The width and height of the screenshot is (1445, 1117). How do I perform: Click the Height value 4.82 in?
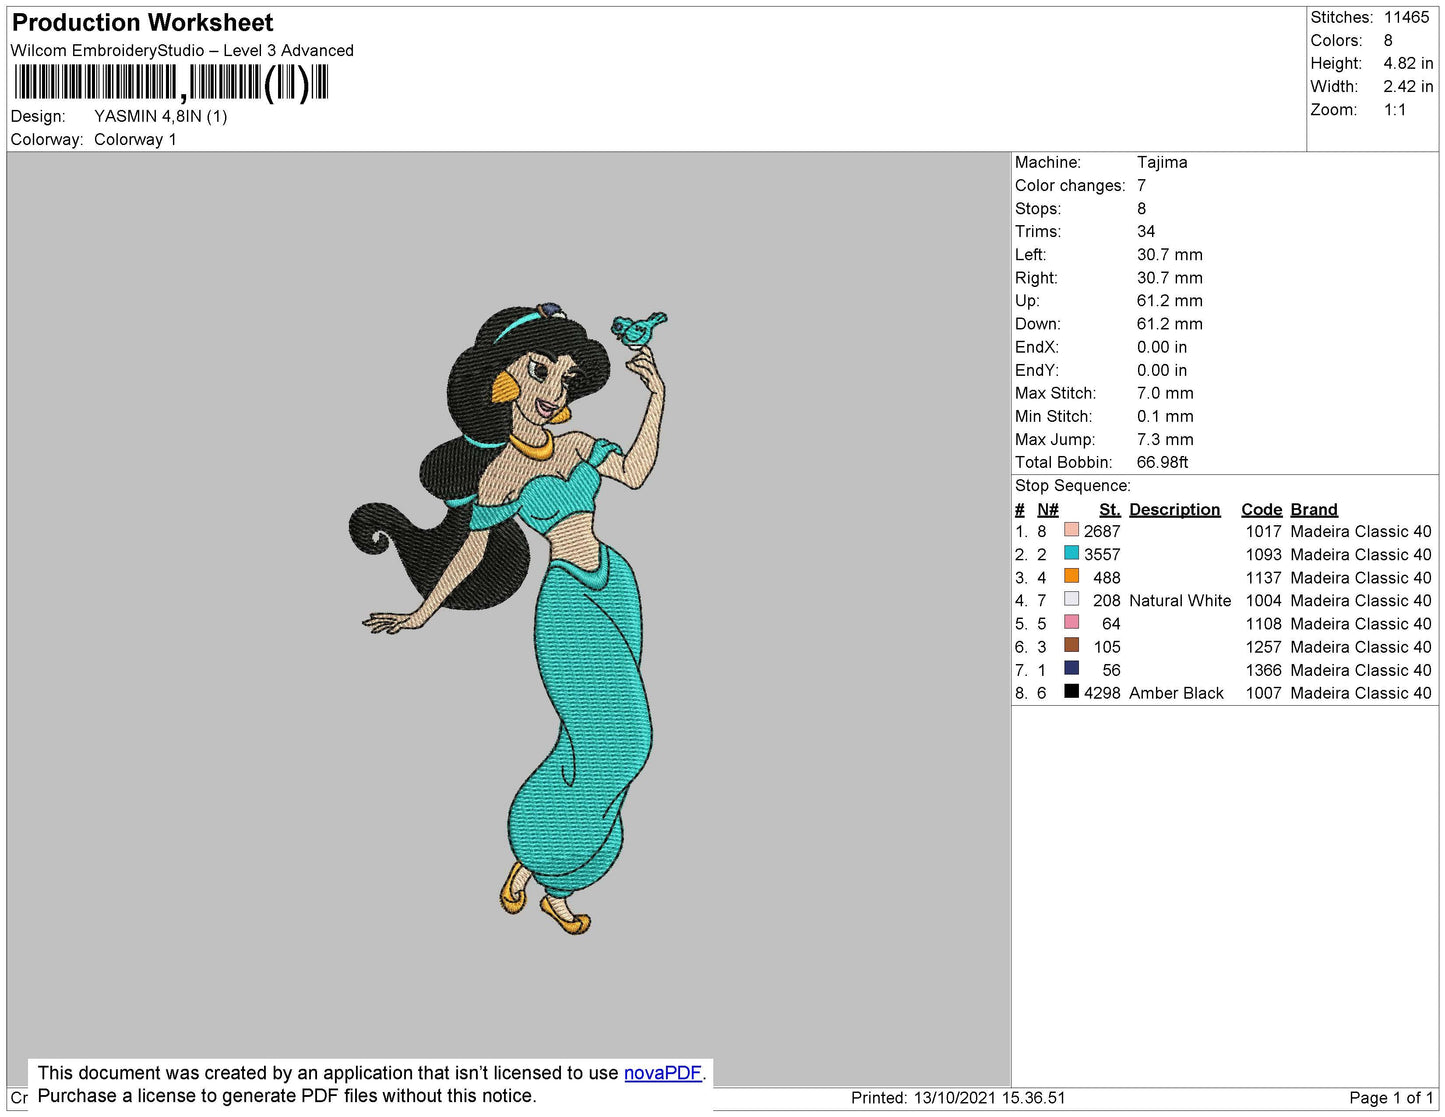click(1408, 63)
